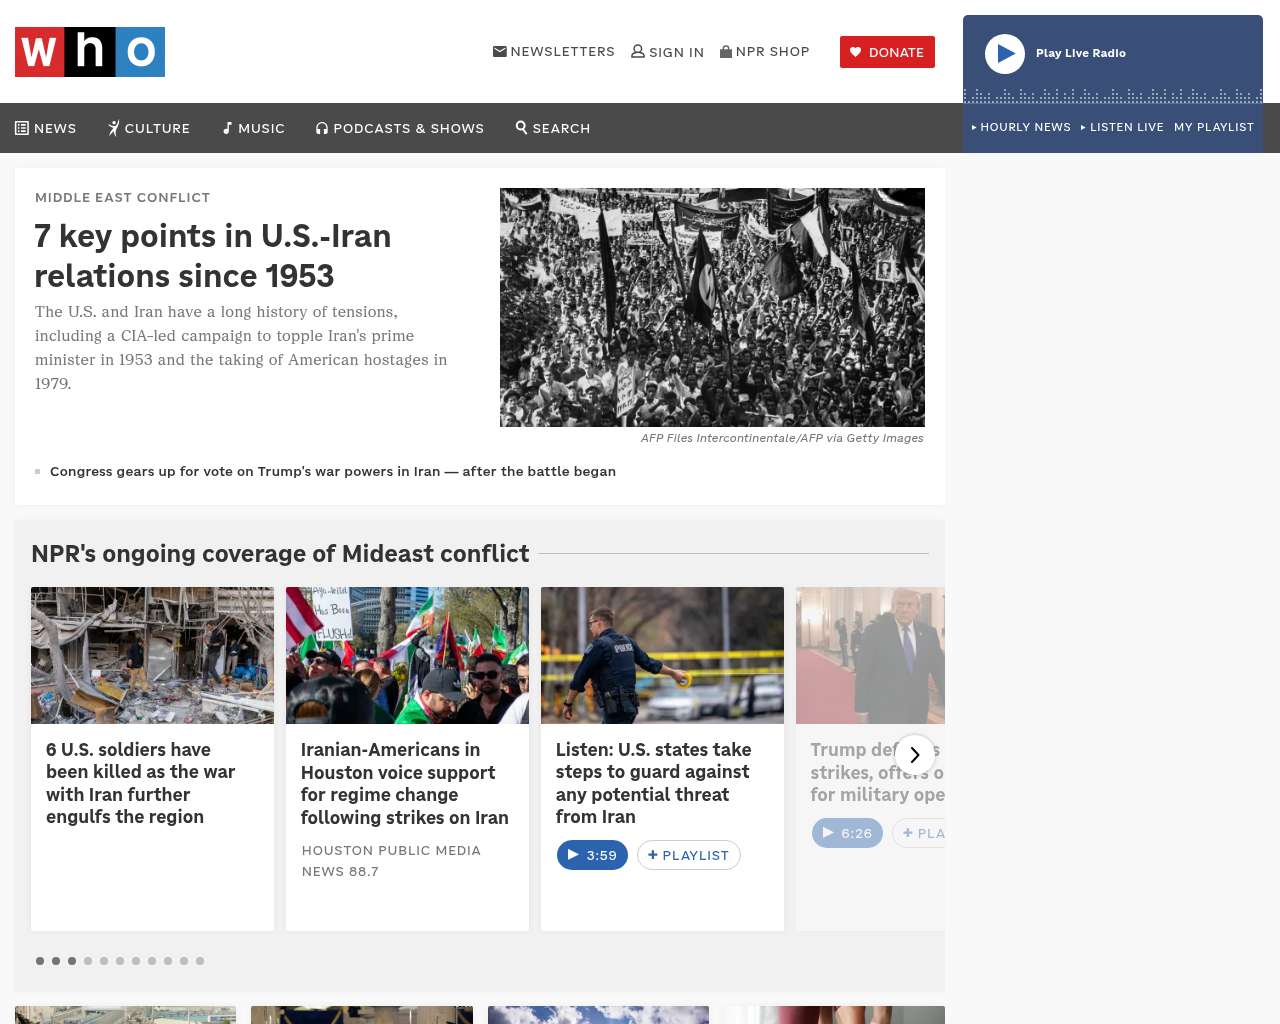Open NPR Shop via the bag icon

726,51
